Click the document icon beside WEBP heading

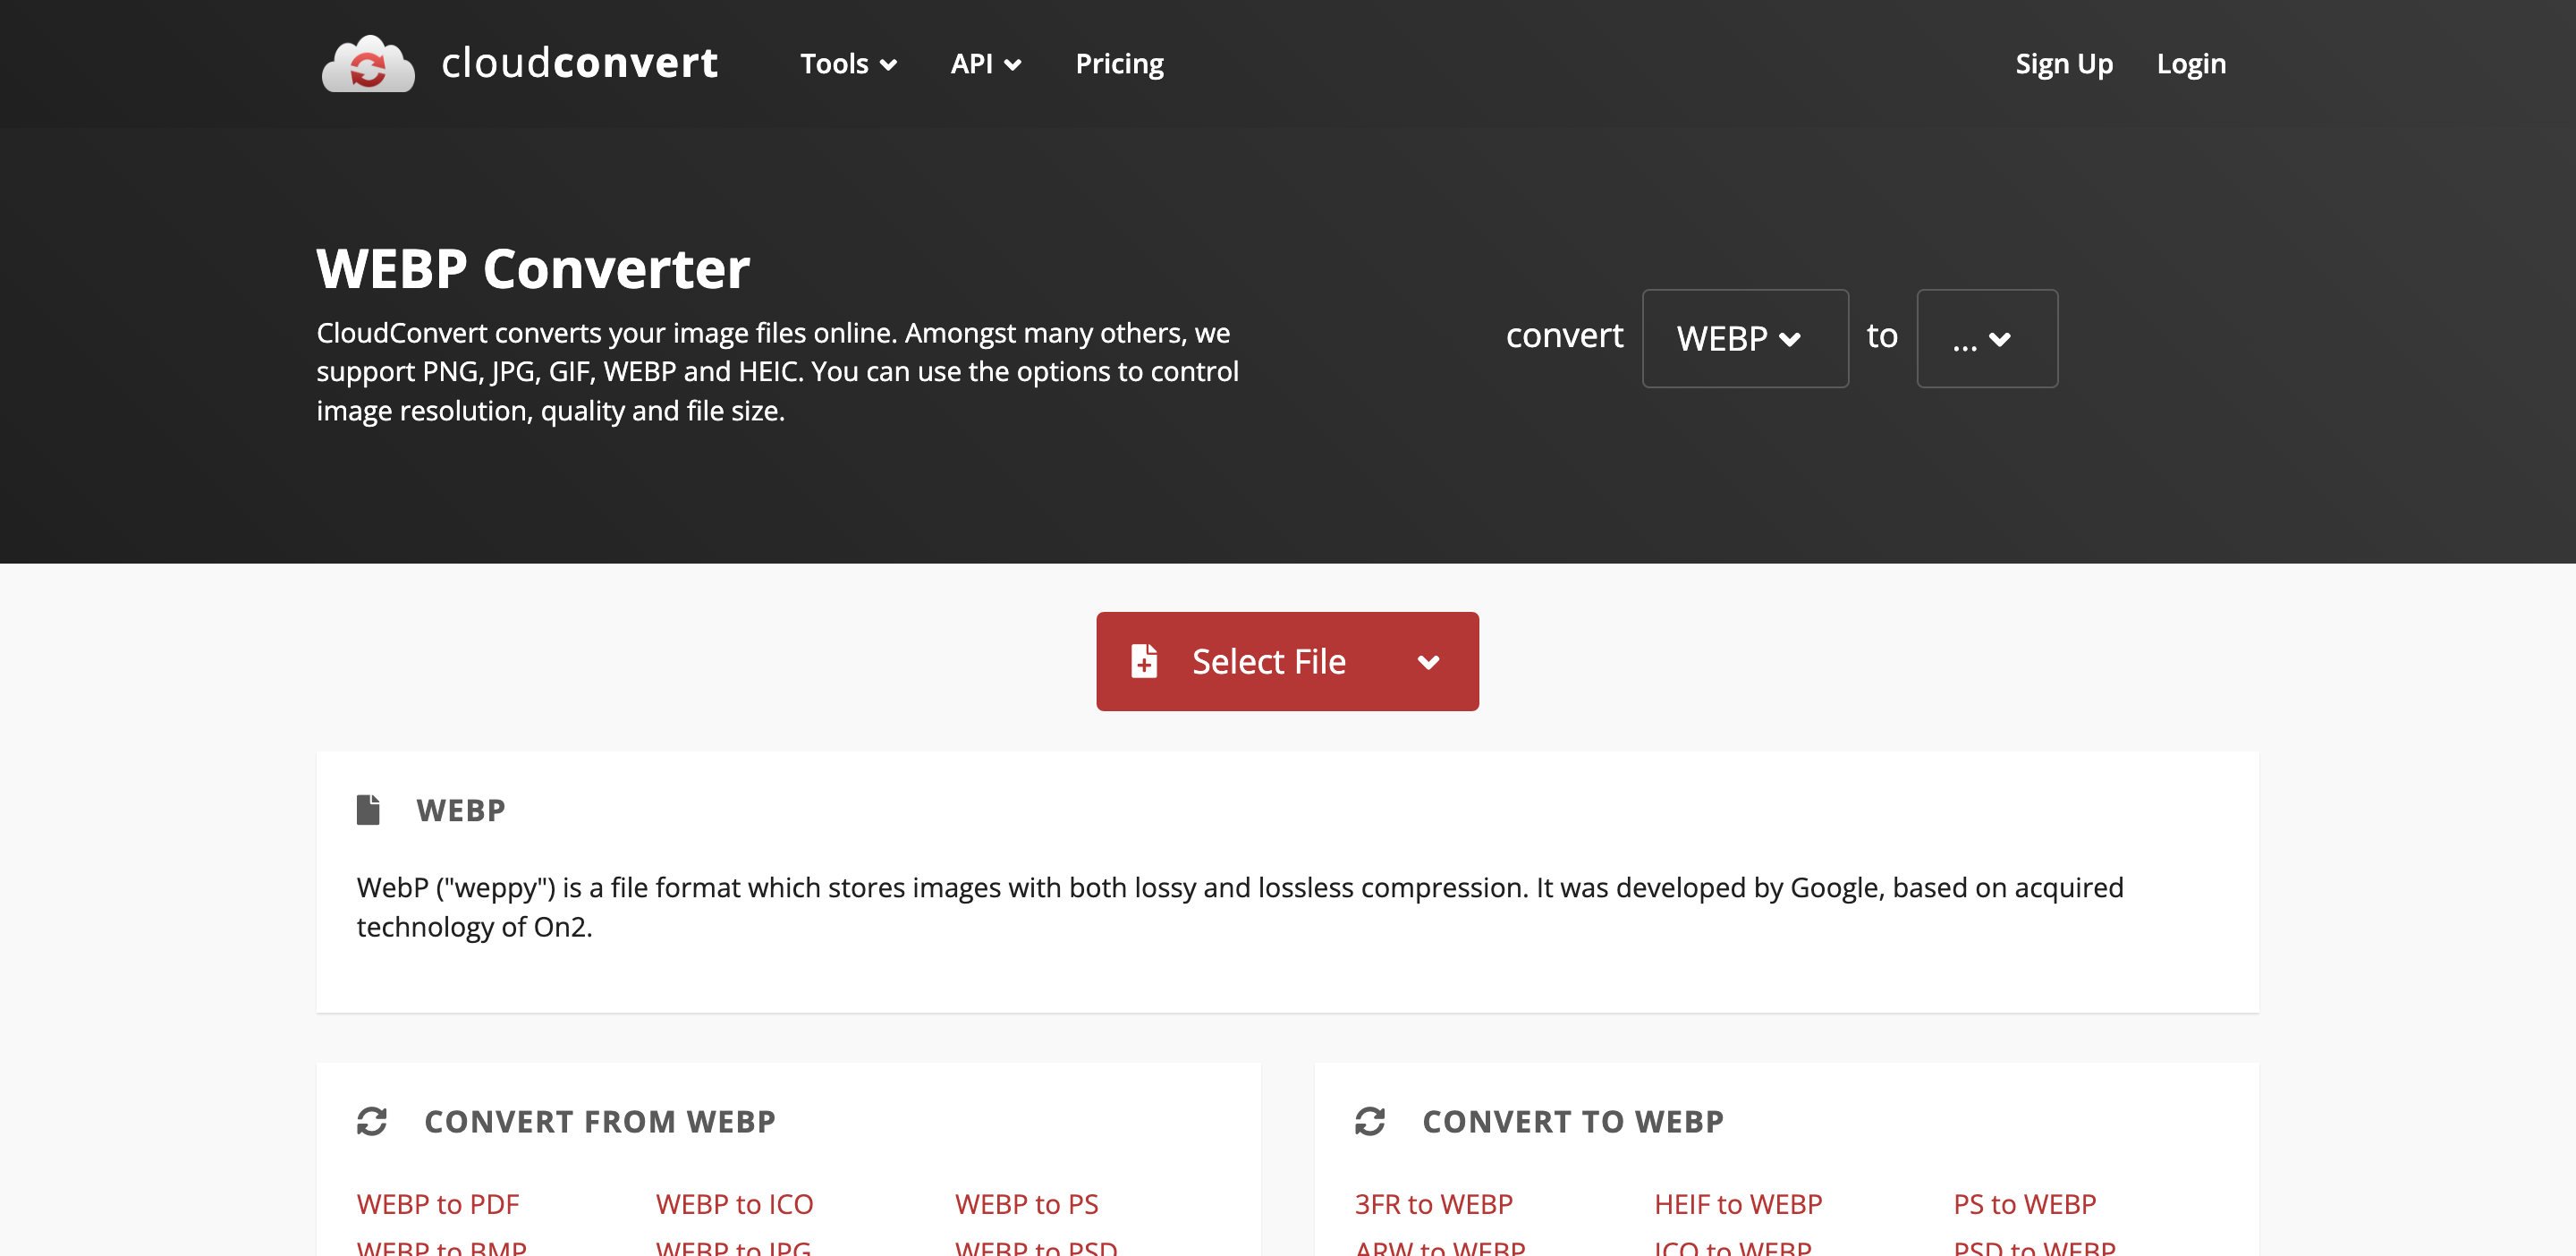click(368, 809)
